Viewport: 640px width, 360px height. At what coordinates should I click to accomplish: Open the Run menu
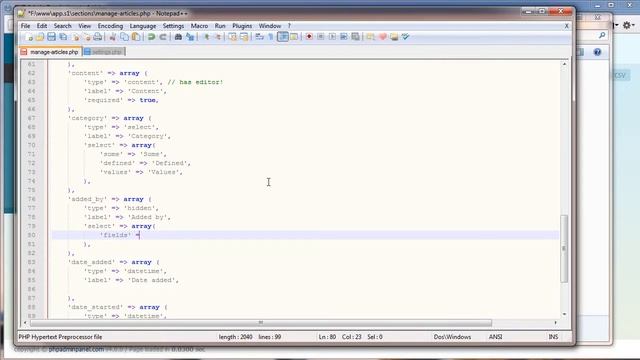[x=220, y=26]
